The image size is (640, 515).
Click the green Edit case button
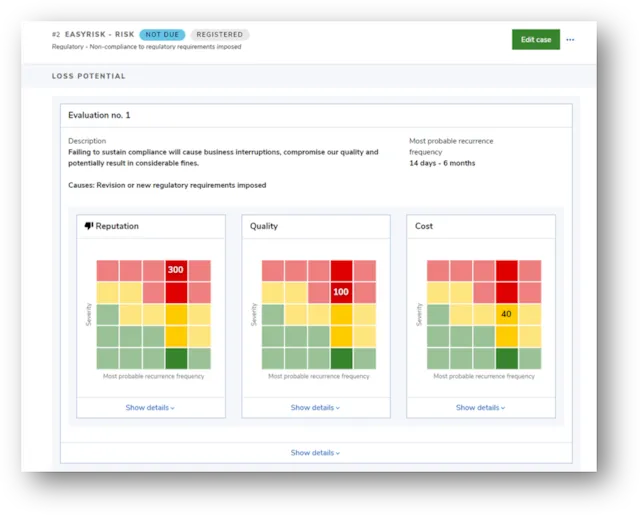[536, 40]
